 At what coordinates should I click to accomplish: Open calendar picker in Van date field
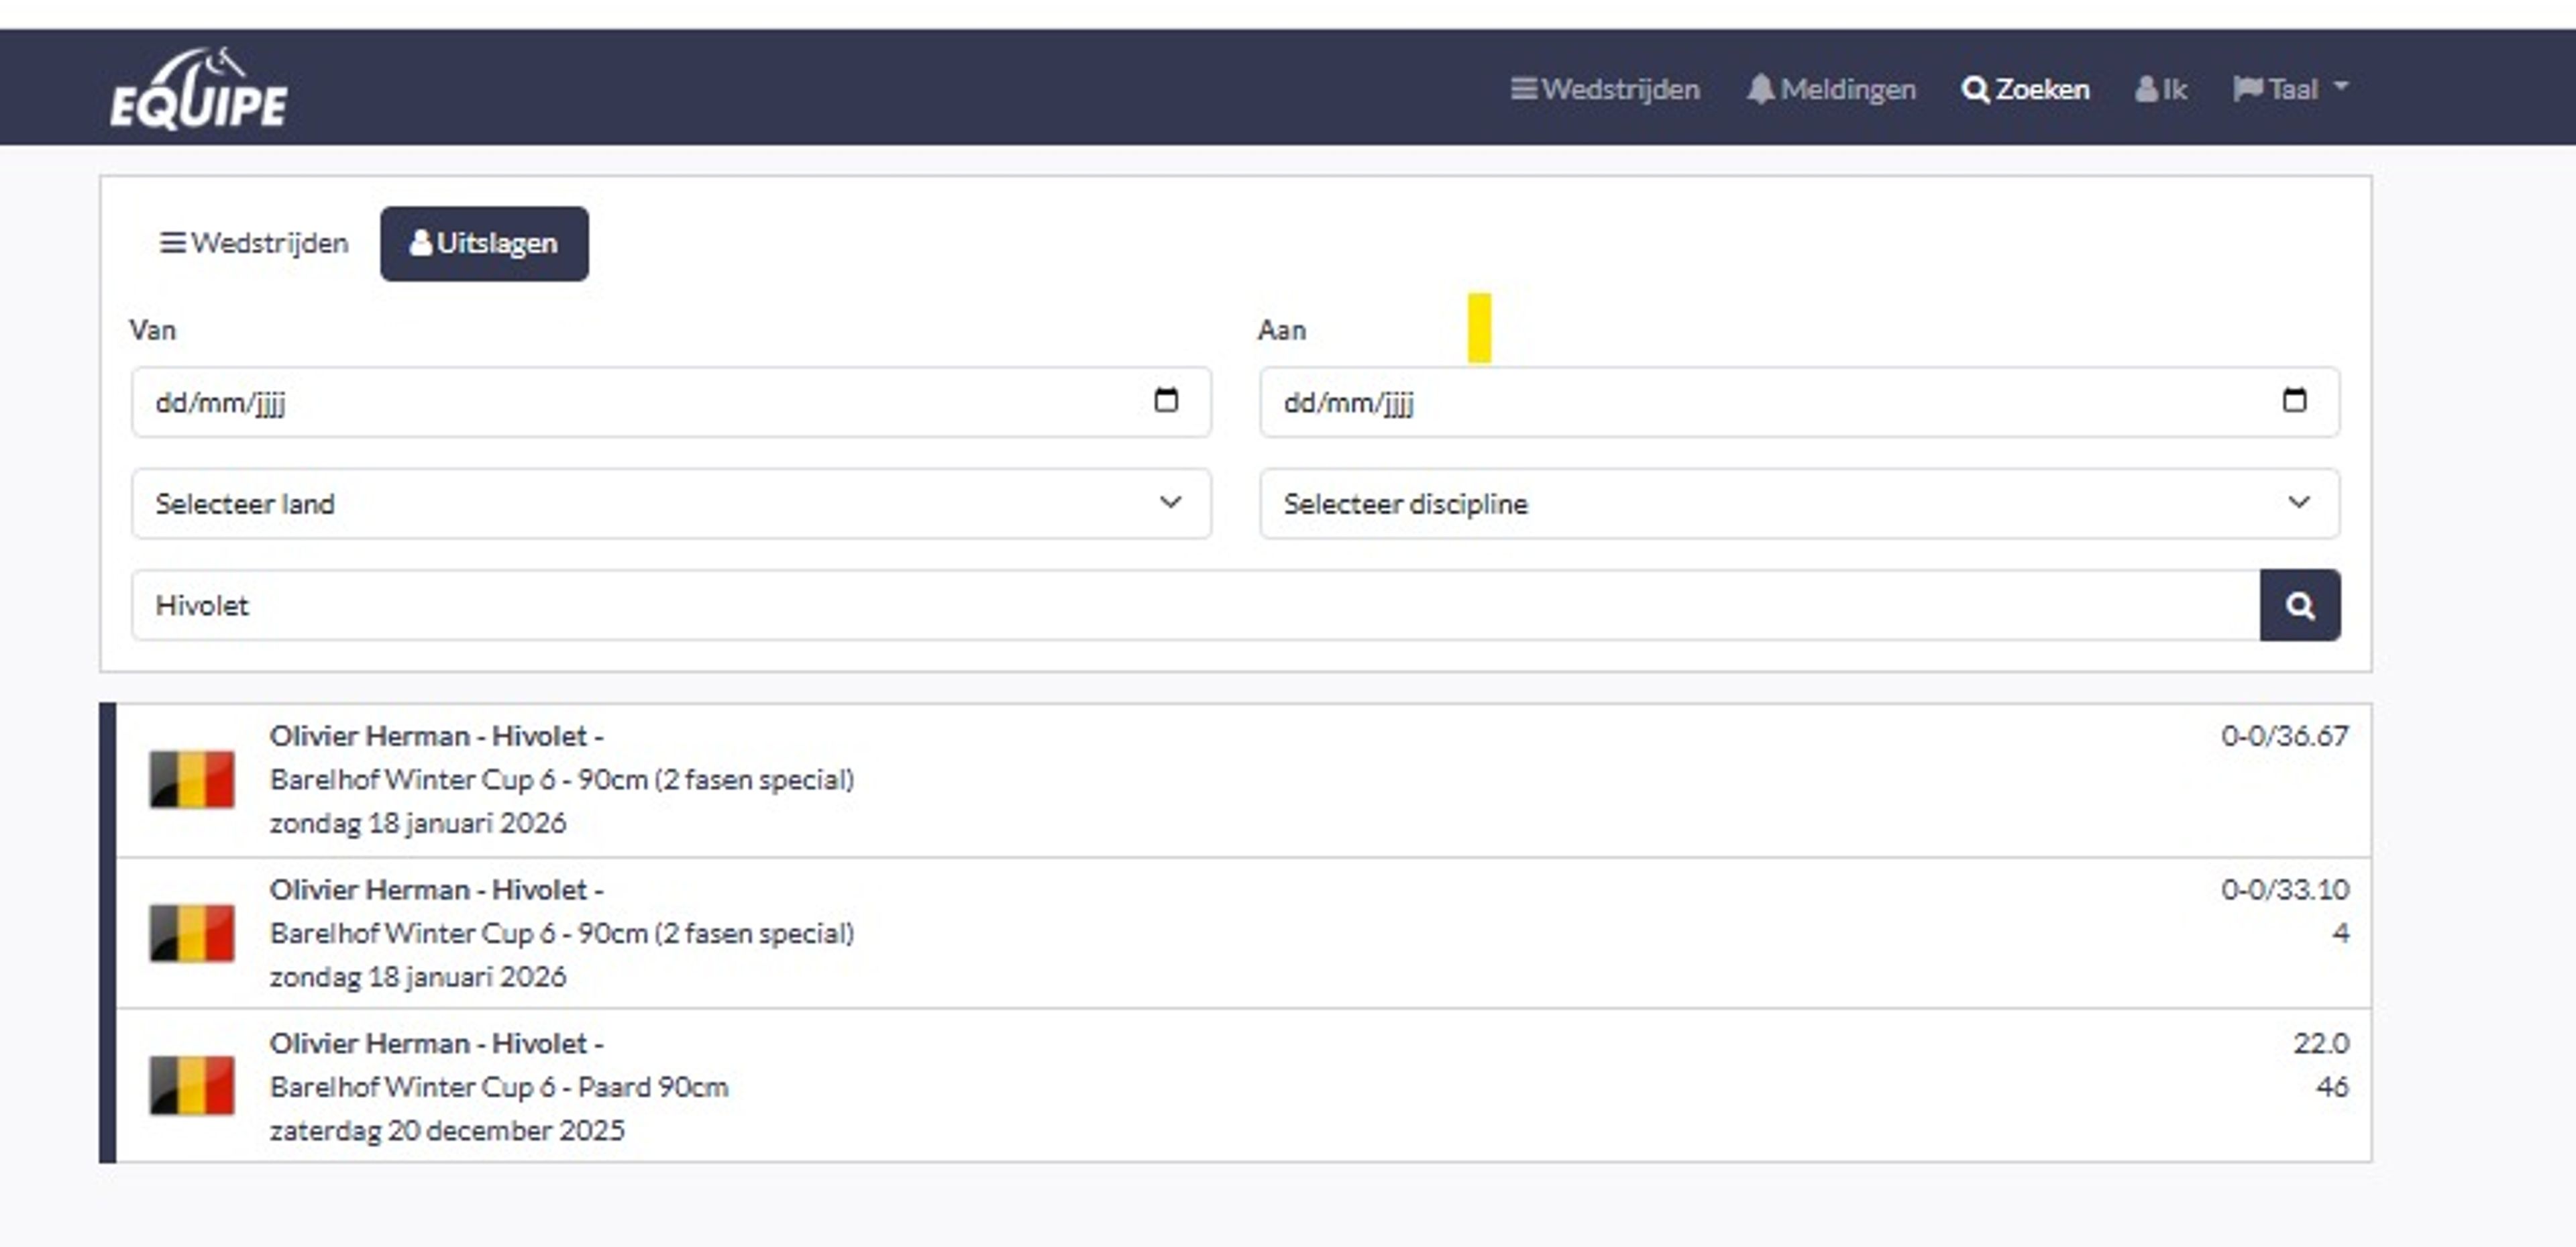(x=1165, y=401)
